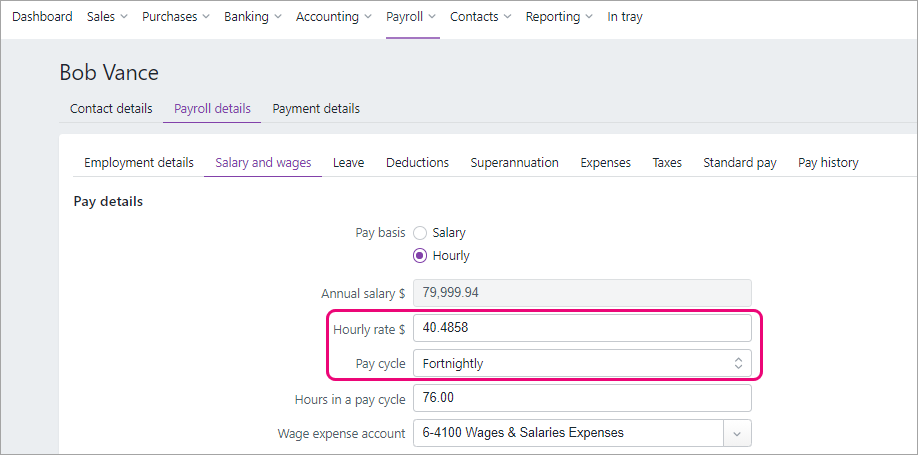Click the Hourly rate input field
918x455 pixels.
(581, 328)
